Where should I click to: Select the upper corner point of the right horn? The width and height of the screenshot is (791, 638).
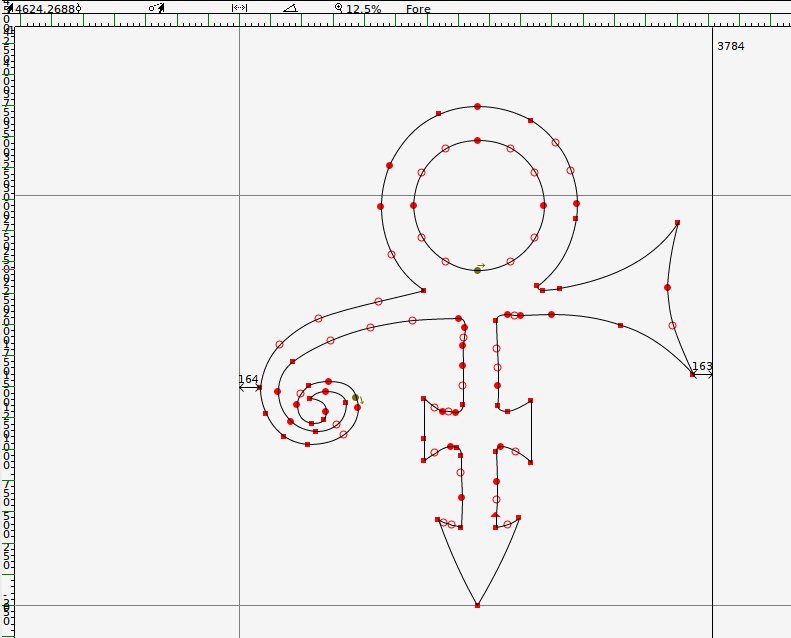pyautogui.click(x=677, y=222)
